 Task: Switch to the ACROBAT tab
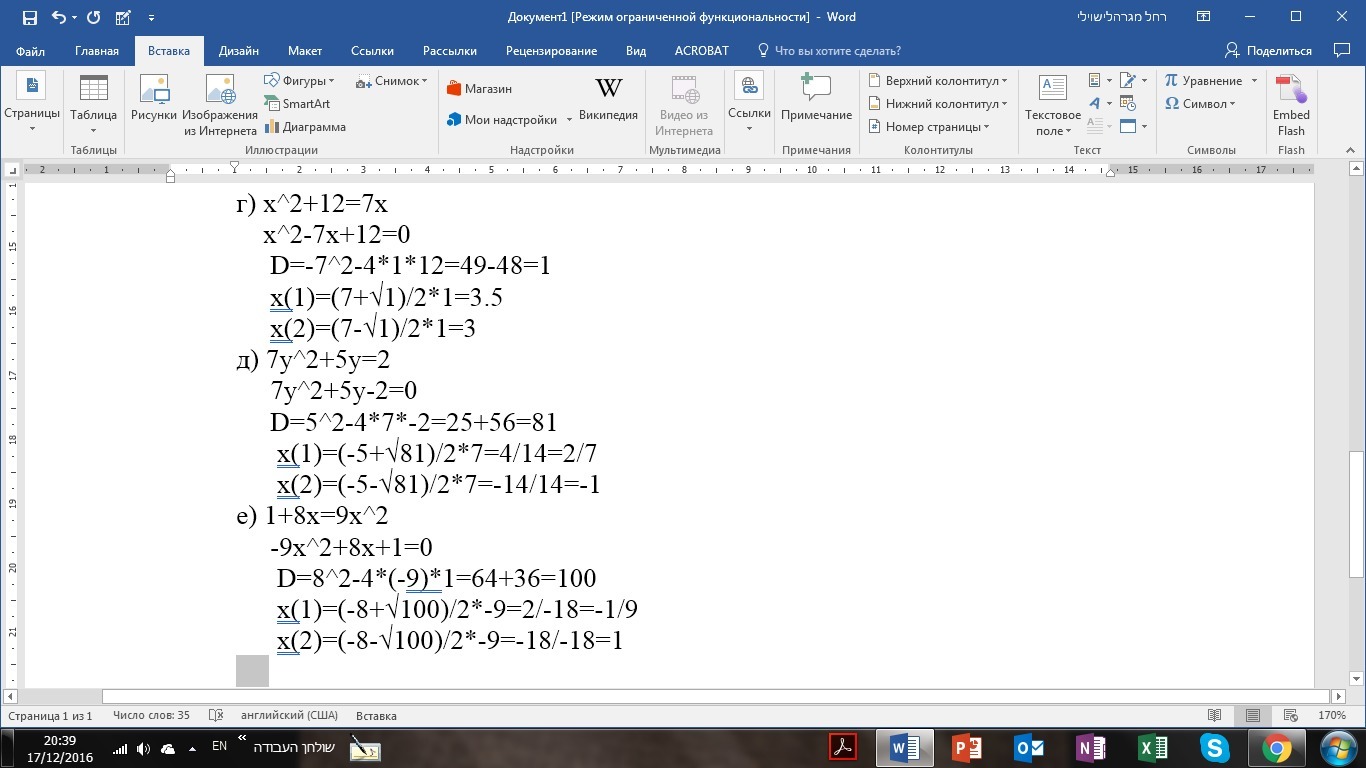[x=702, y=51]
